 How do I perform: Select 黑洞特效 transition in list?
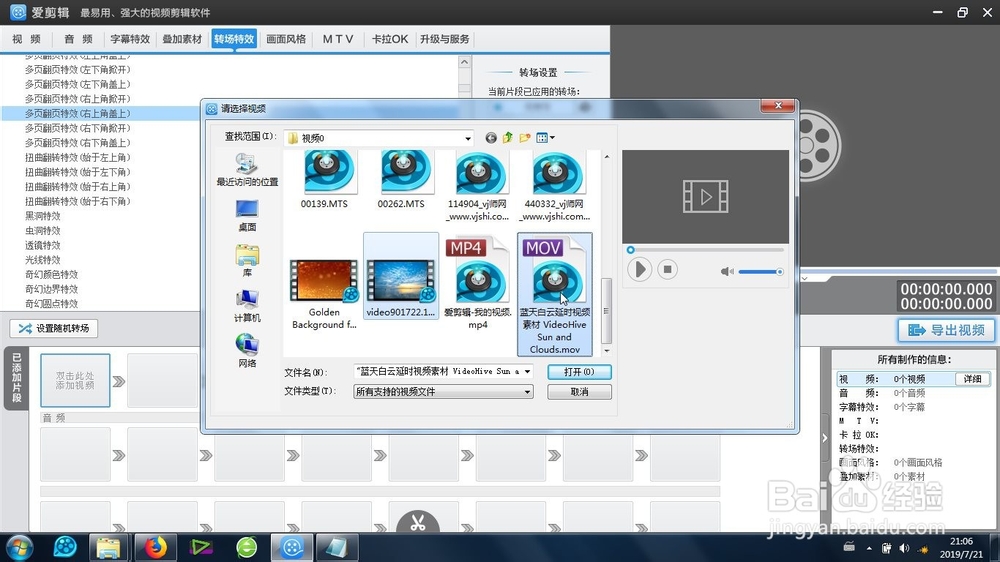click(43, 216)
